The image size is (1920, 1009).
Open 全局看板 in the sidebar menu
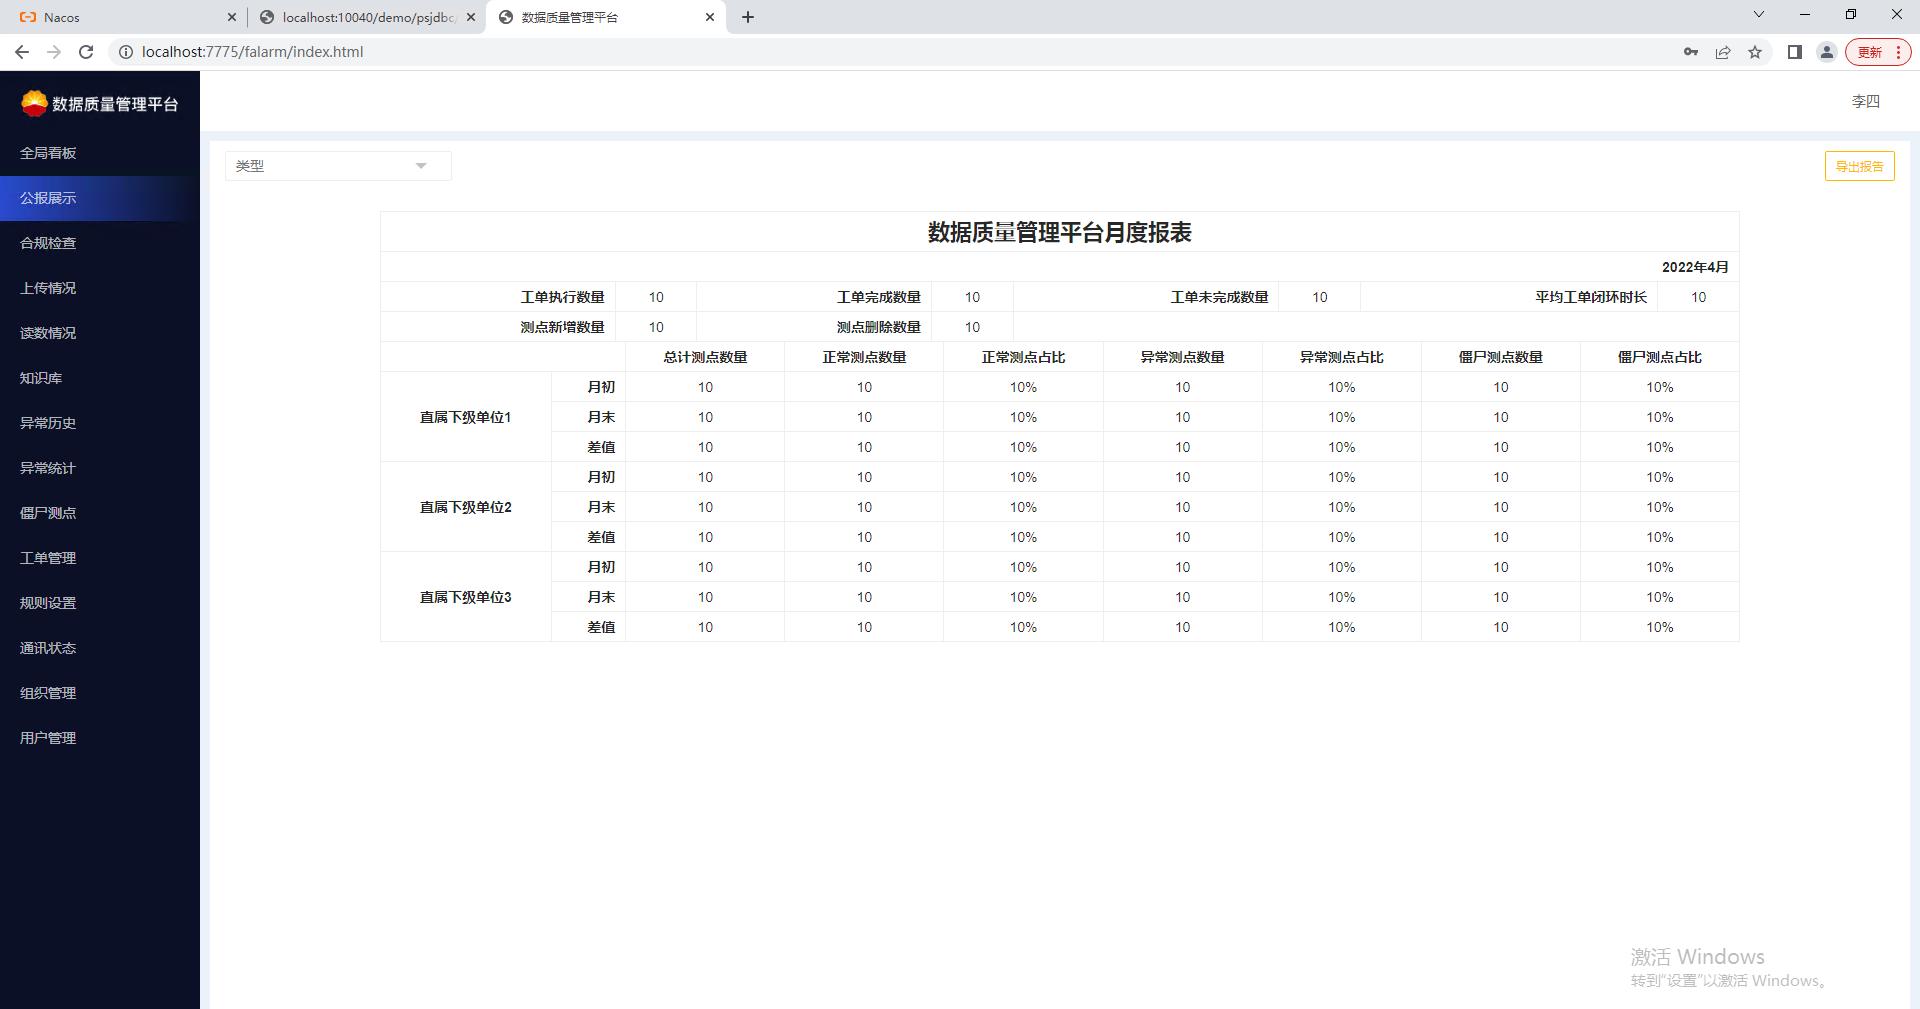48,153
